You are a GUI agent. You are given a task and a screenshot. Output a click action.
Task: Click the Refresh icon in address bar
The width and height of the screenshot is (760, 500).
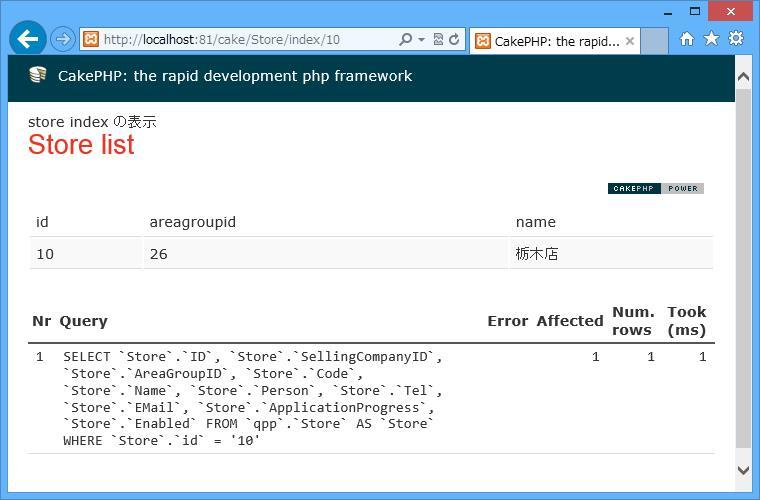tap(454, 40)
